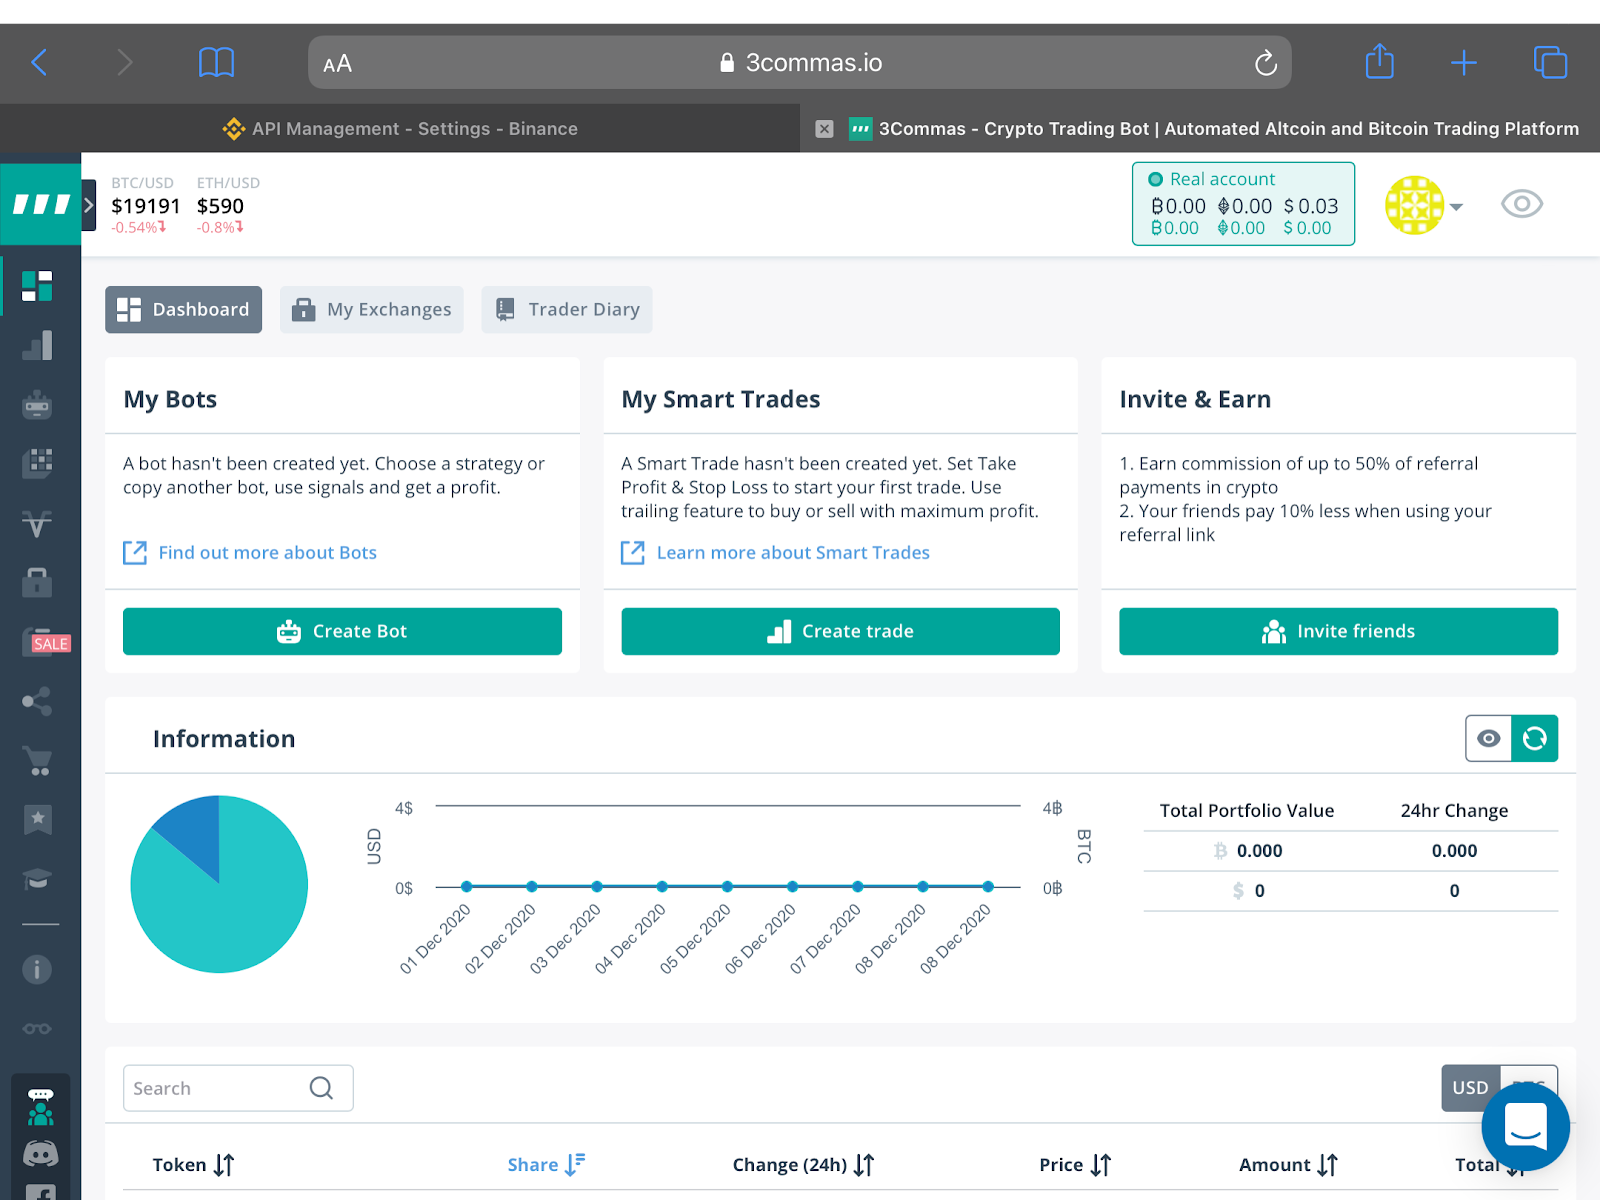Tap the AA reader text options
Image resolution: width=1600 pixels, height=1200 pixels.
[337, 64]
